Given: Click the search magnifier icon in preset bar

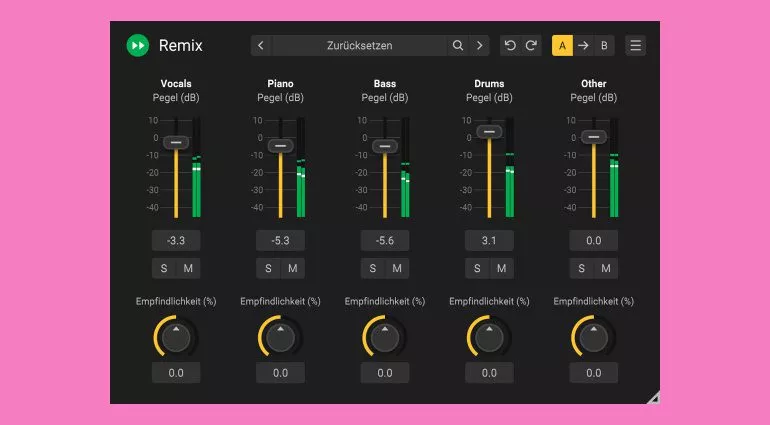Looking at the screenshot, I should click(x=457, y=45).
